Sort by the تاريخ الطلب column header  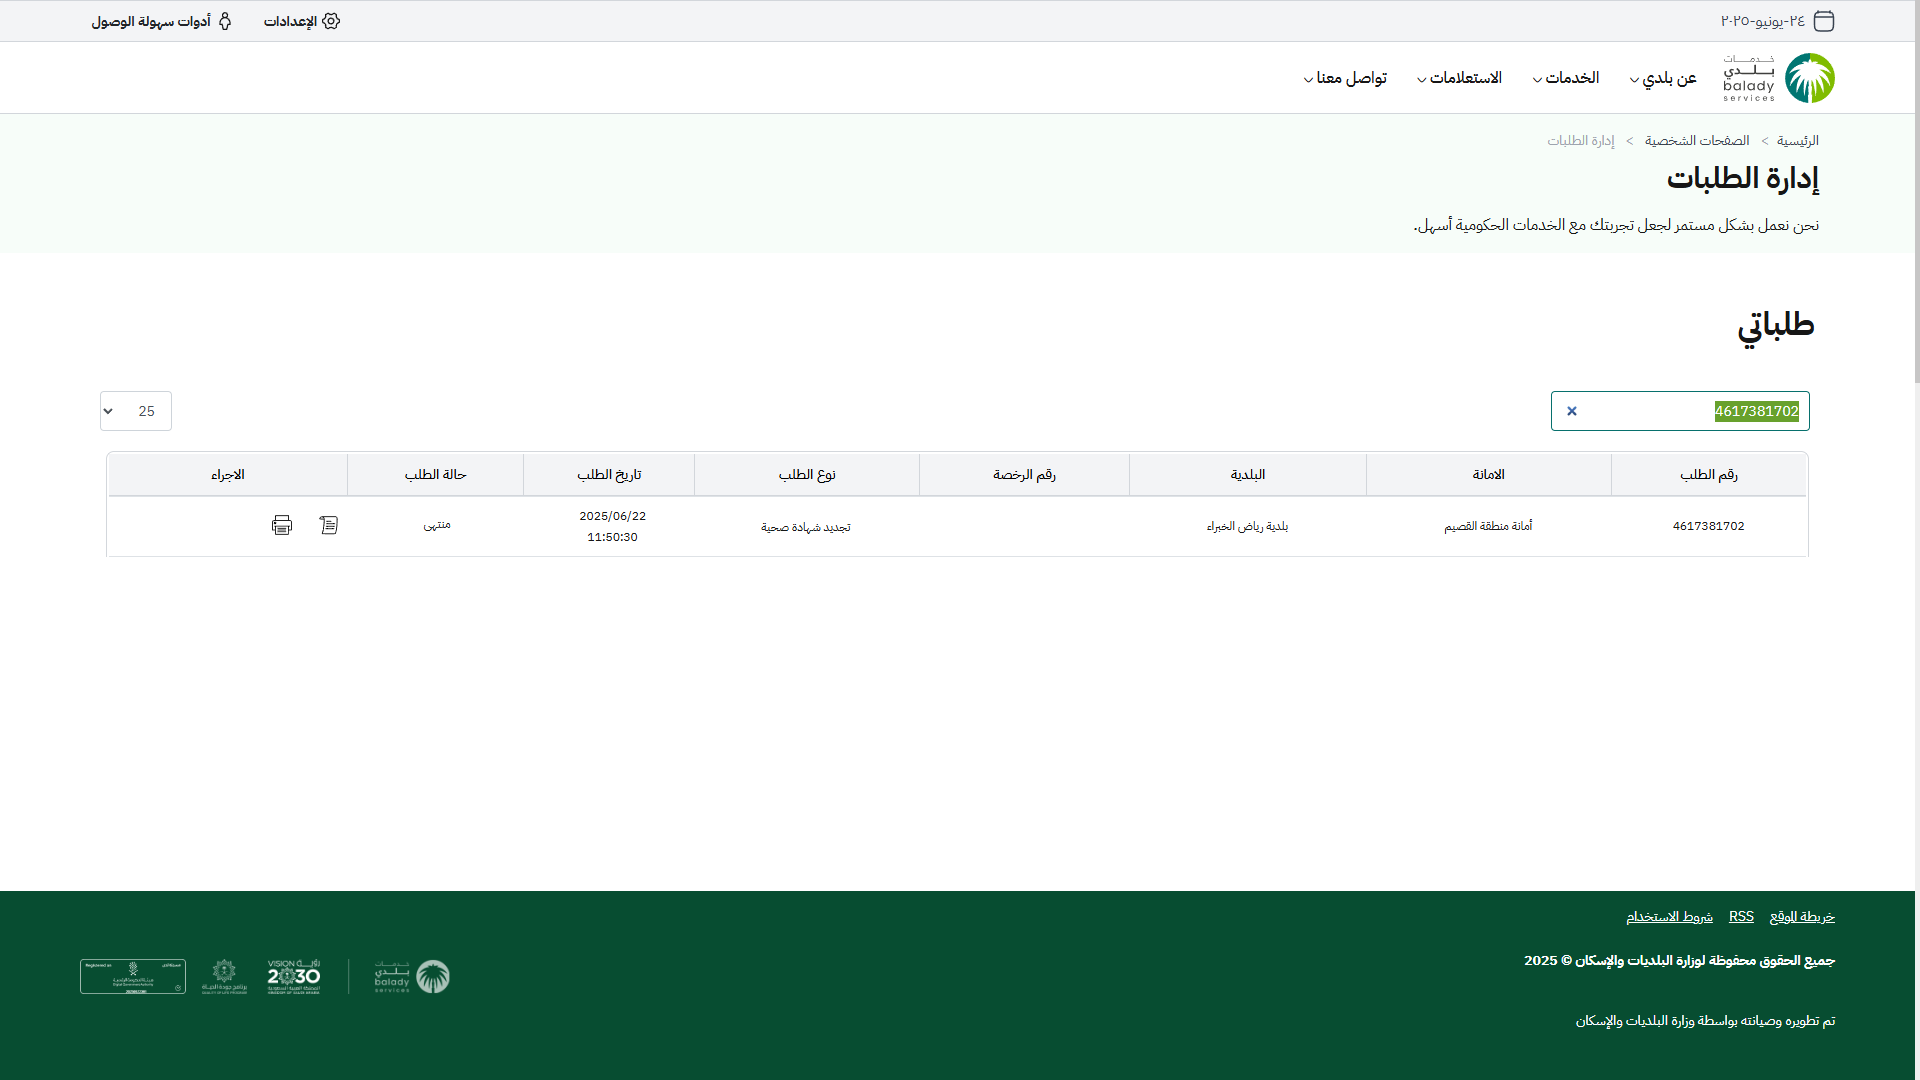[x=609, y=475]
